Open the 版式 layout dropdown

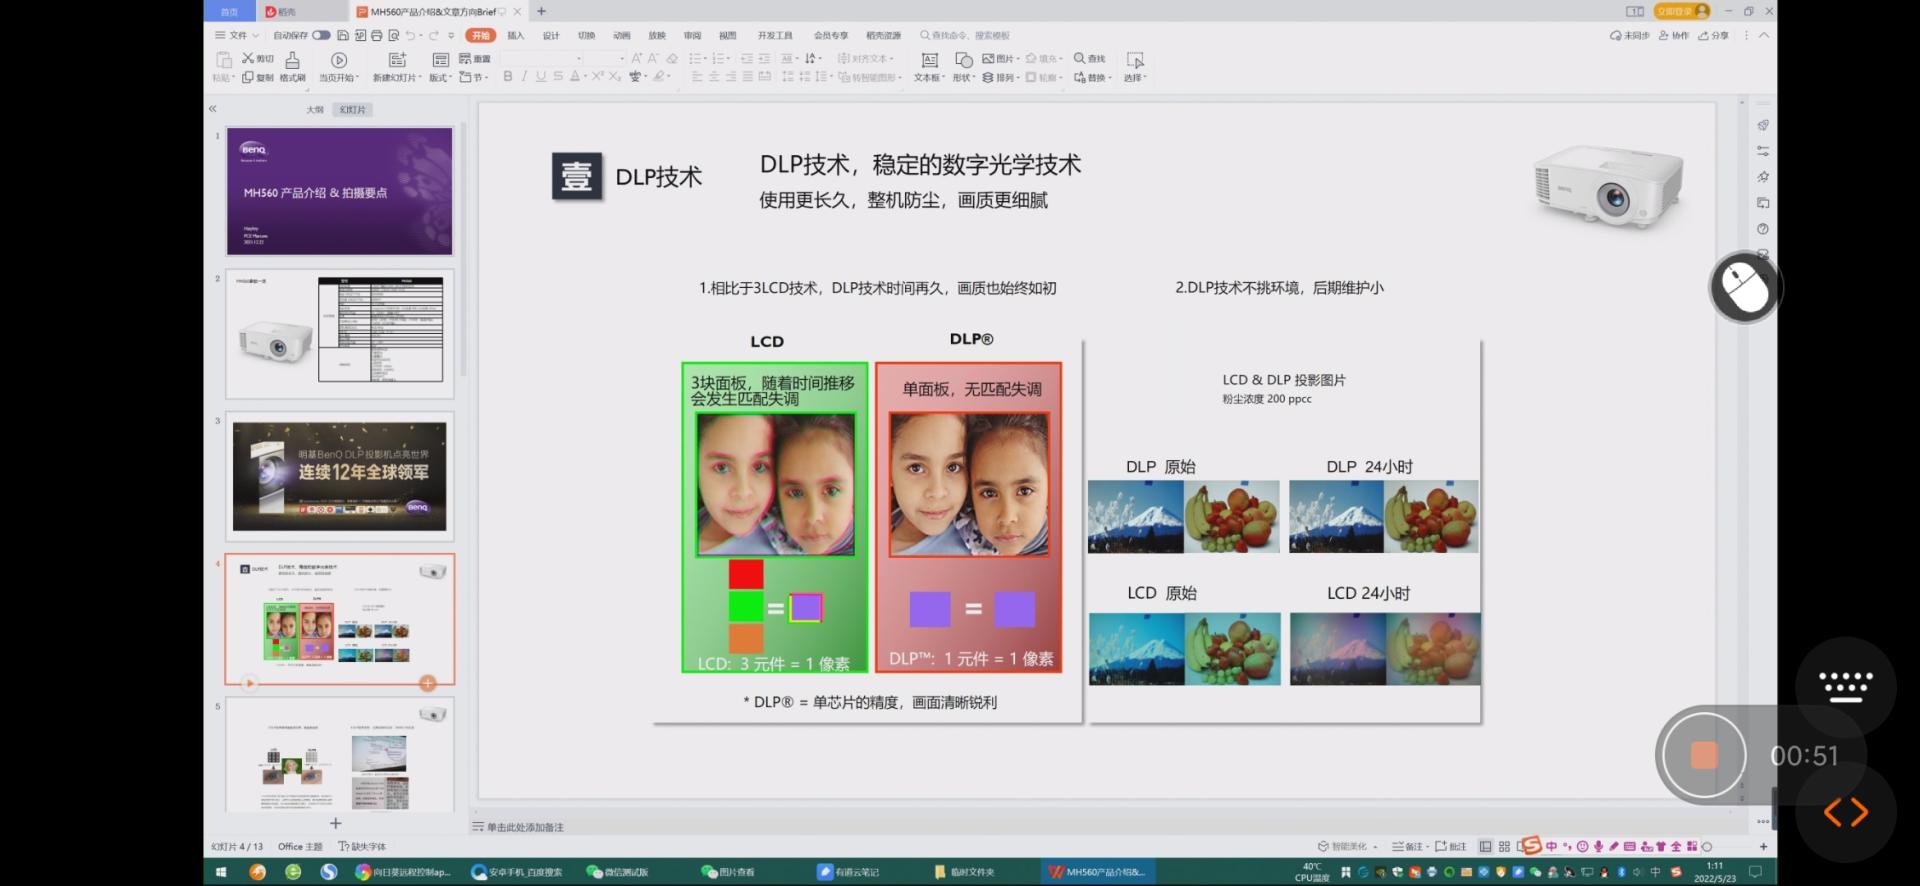pos(440,67)
